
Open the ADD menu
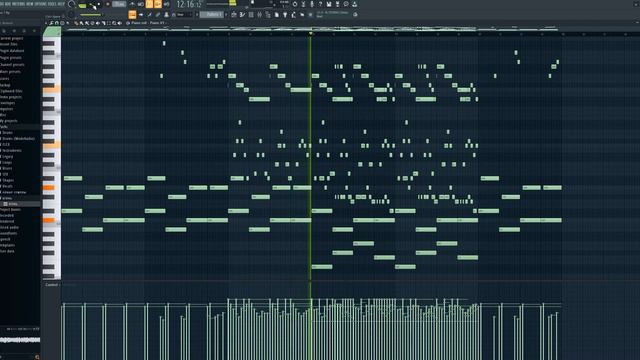pos(8,4)
